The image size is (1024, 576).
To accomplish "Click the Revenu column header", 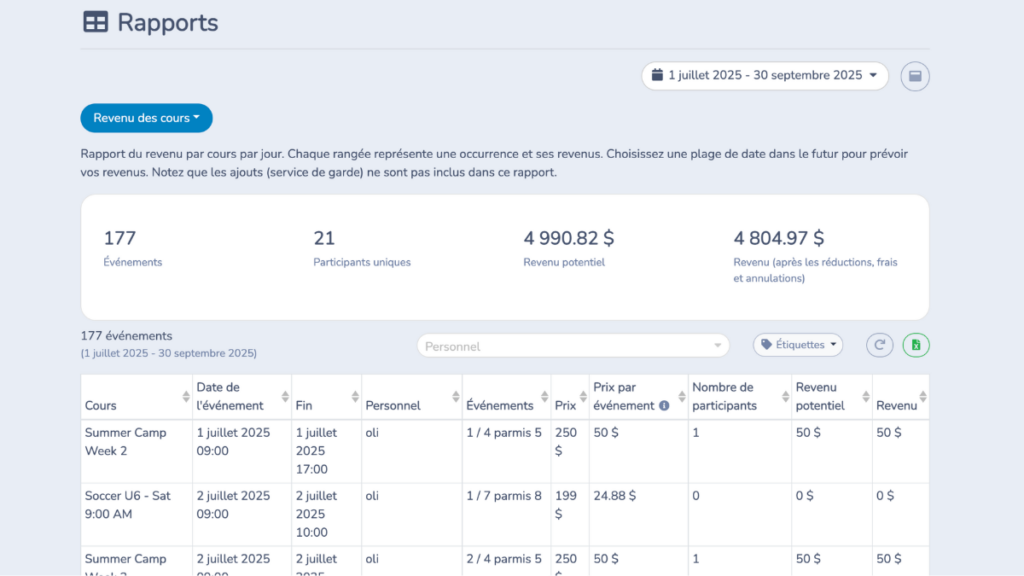I will [896, 406].
